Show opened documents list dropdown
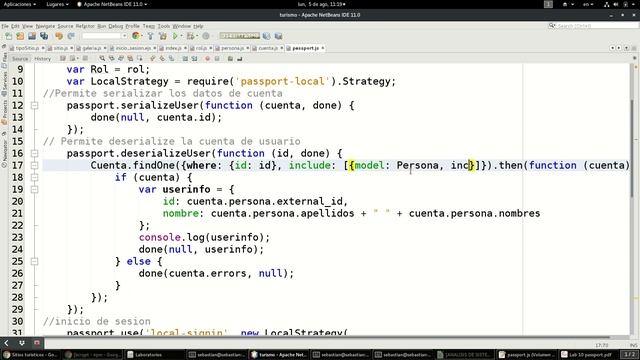 626,48
